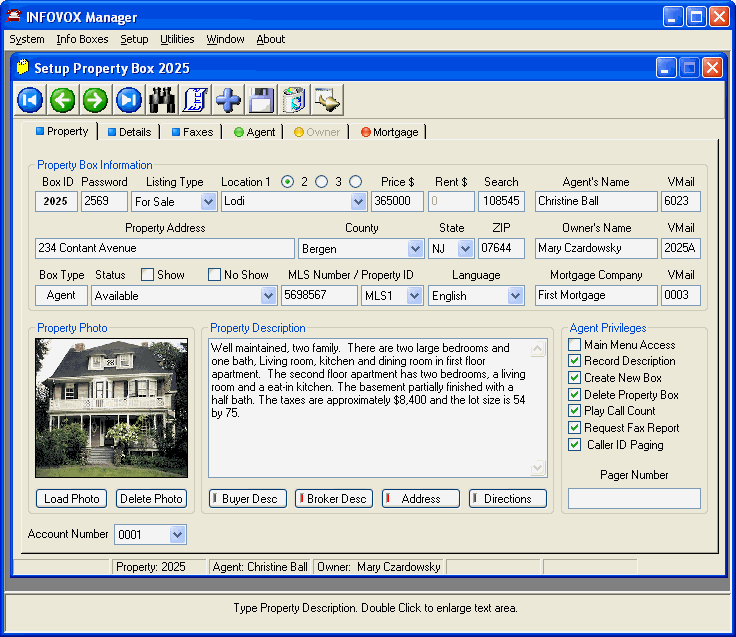This screenshot has width=736, height=637.
Task: Click the green previous record arrow
Action: pos(62,100)
